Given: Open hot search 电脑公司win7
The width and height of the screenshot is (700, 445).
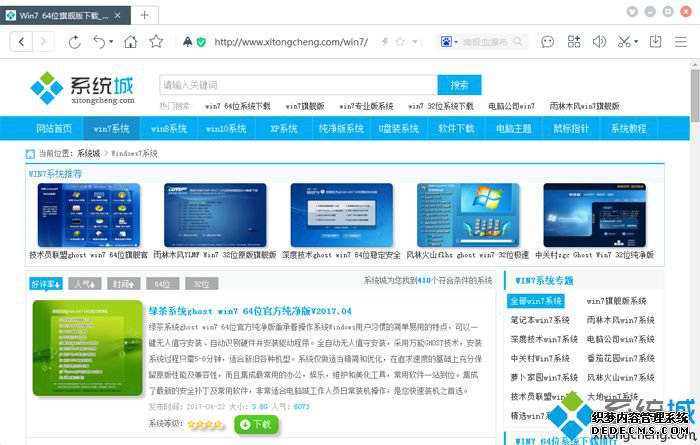Looking at the screenshot, I should tap(511, 106).
